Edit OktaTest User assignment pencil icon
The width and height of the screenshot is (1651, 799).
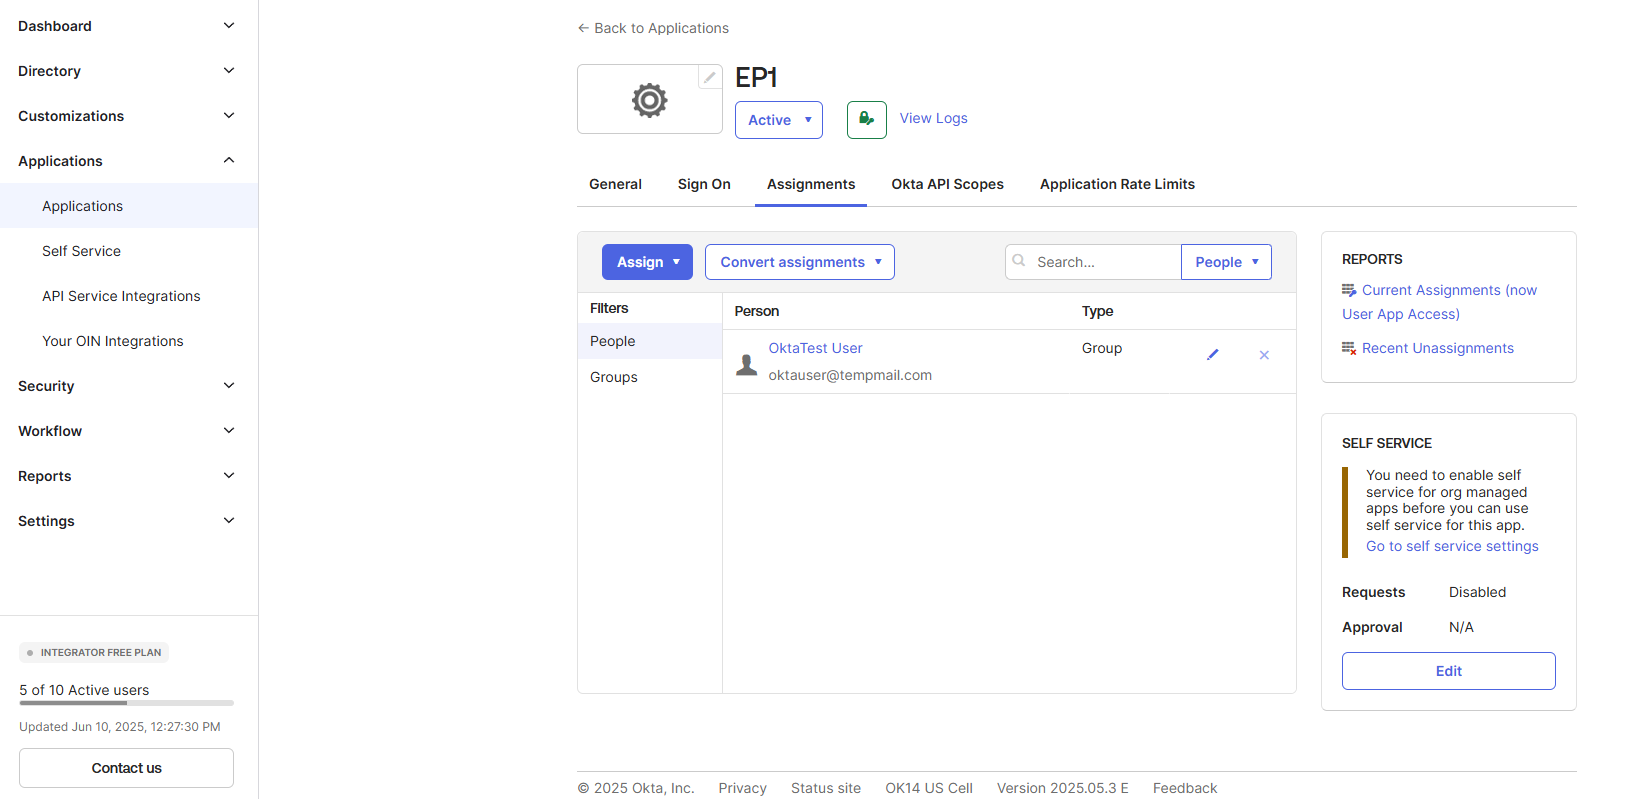click(x=1213, y=355)
